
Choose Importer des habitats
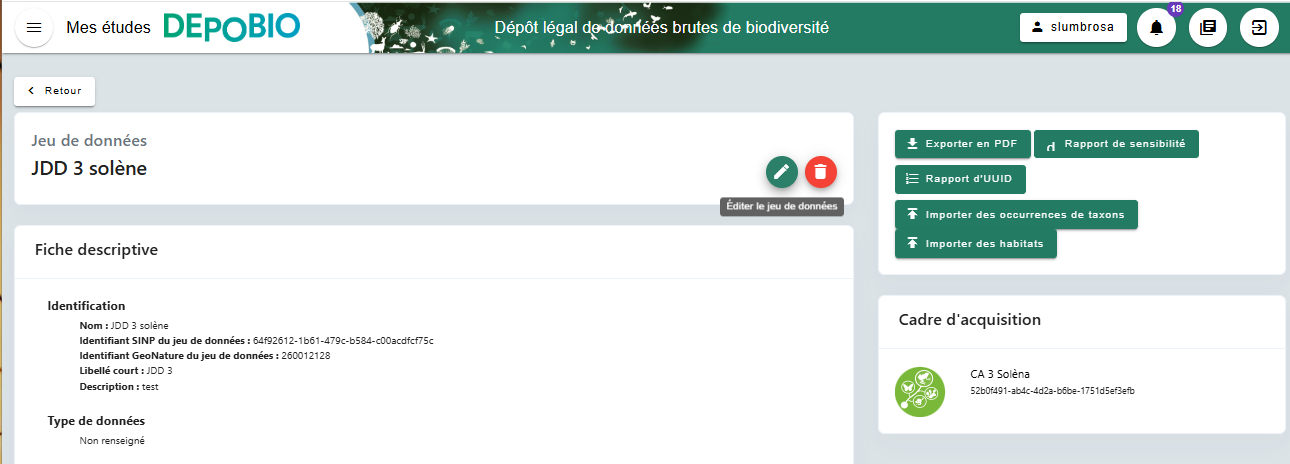[x=975, y=244]
